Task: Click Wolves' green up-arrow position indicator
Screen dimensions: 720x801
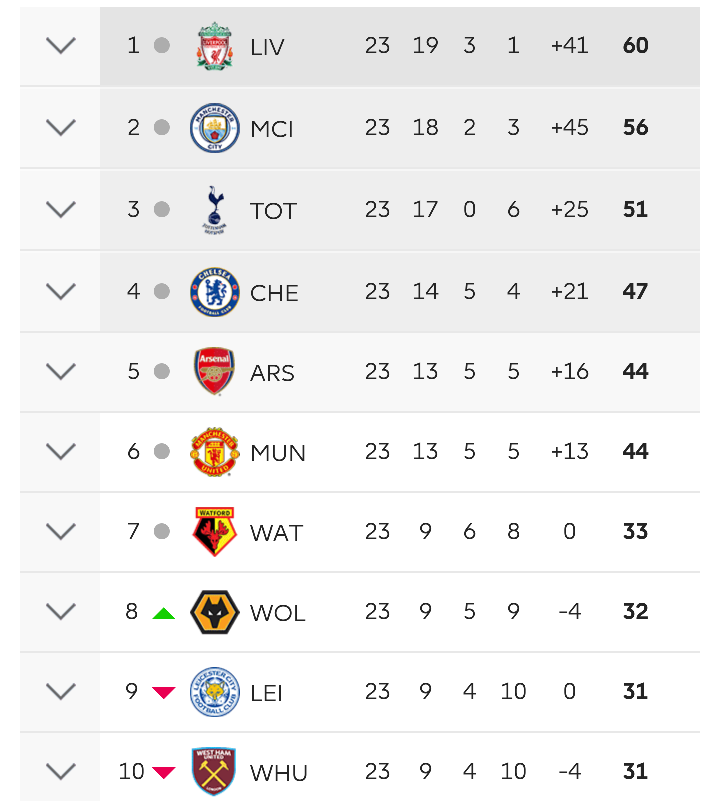Action: coord(164,613)
